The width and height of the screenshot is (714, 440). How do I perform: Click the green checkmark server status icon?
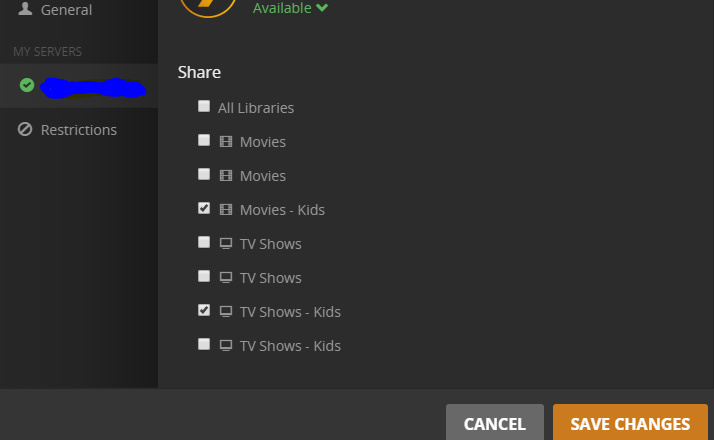(x=27, y=85)
